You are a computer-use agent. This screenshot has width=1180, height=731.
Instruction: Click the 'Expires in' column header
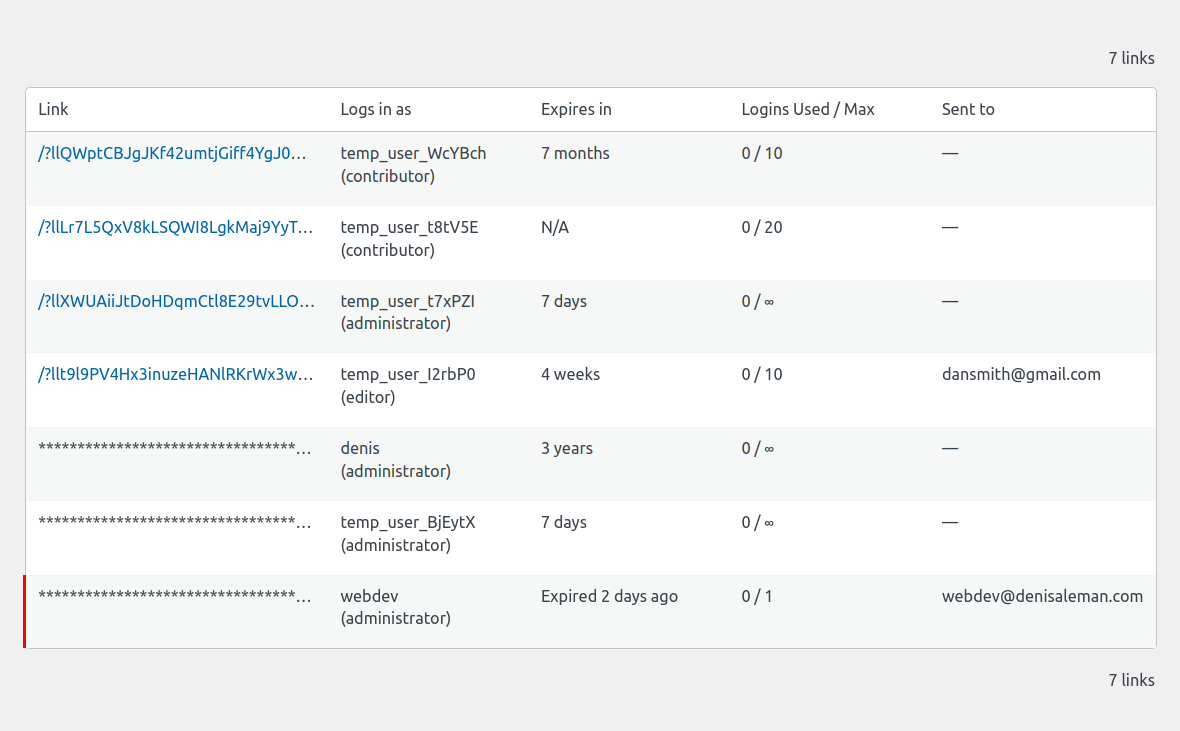576,109
